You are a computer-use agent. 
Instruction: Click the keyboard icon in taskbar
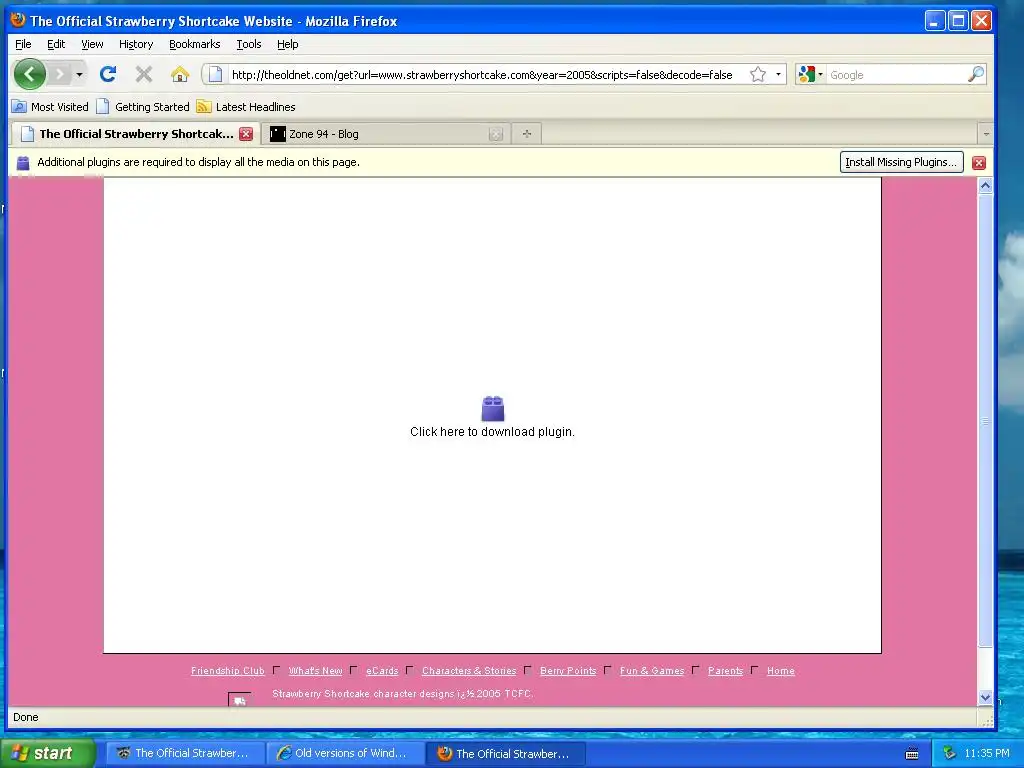coord(912,754)
